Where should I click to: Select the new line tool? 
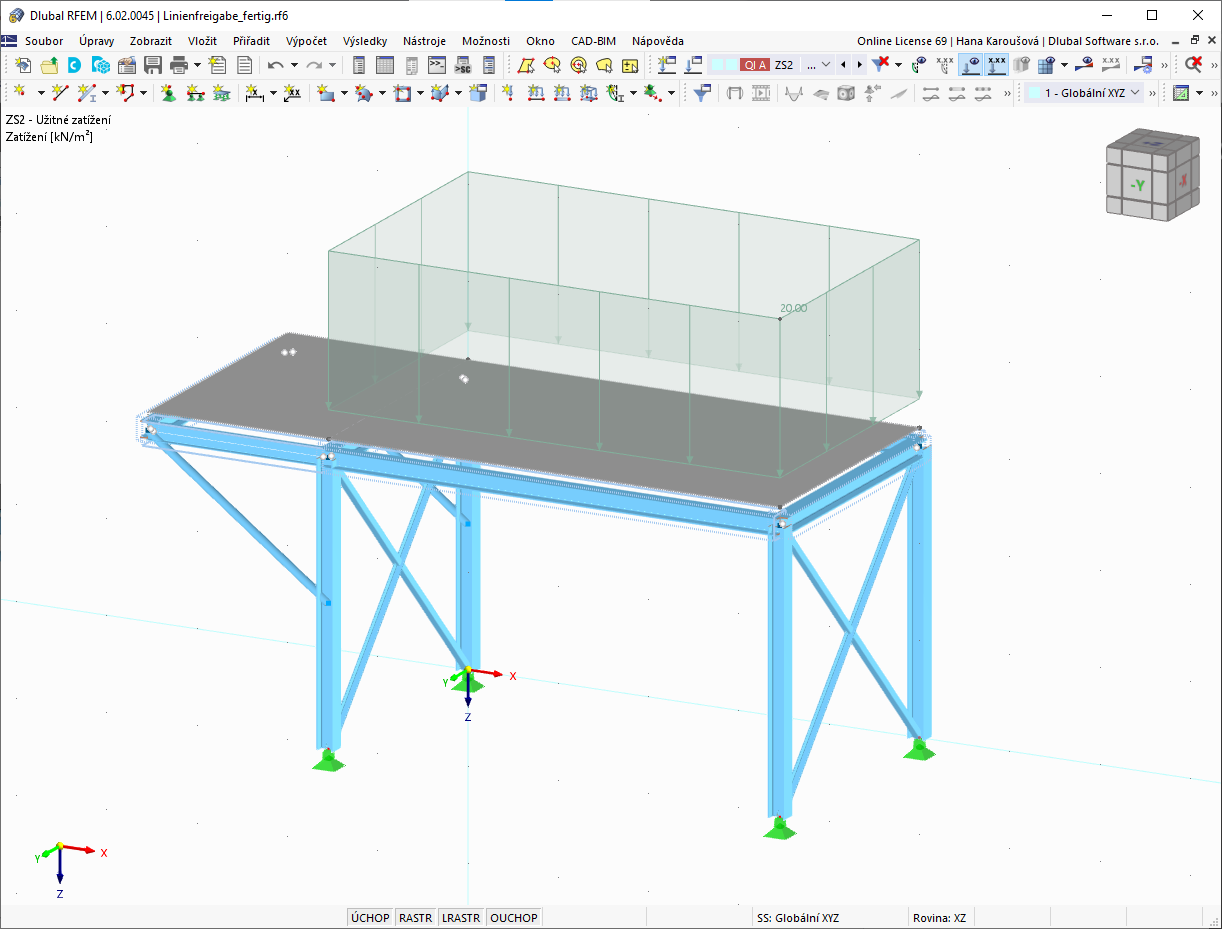(x=60, y=93)
